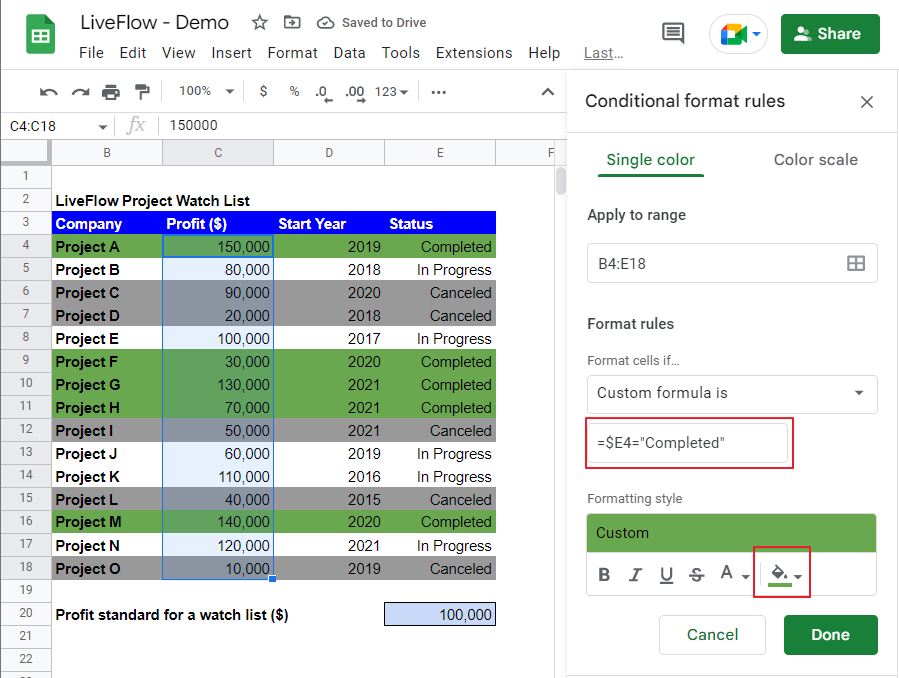The width and height of the screenshot is (899, 678).
Task: Select column C header
Action: click(x=218, y=153)
